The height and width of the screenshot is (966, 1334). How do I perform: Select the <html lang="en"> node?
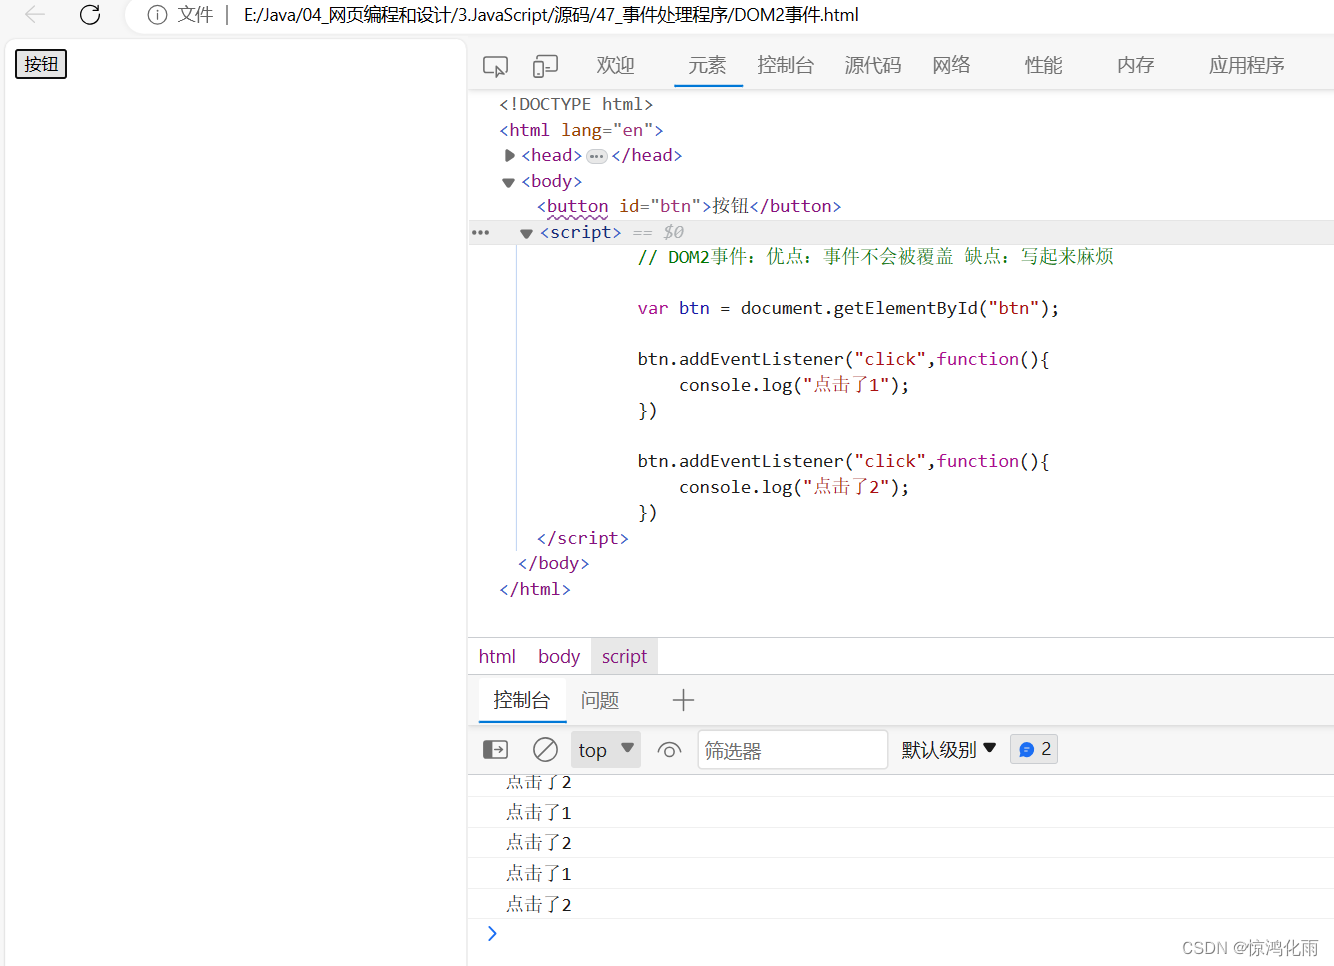click(581, 130)
